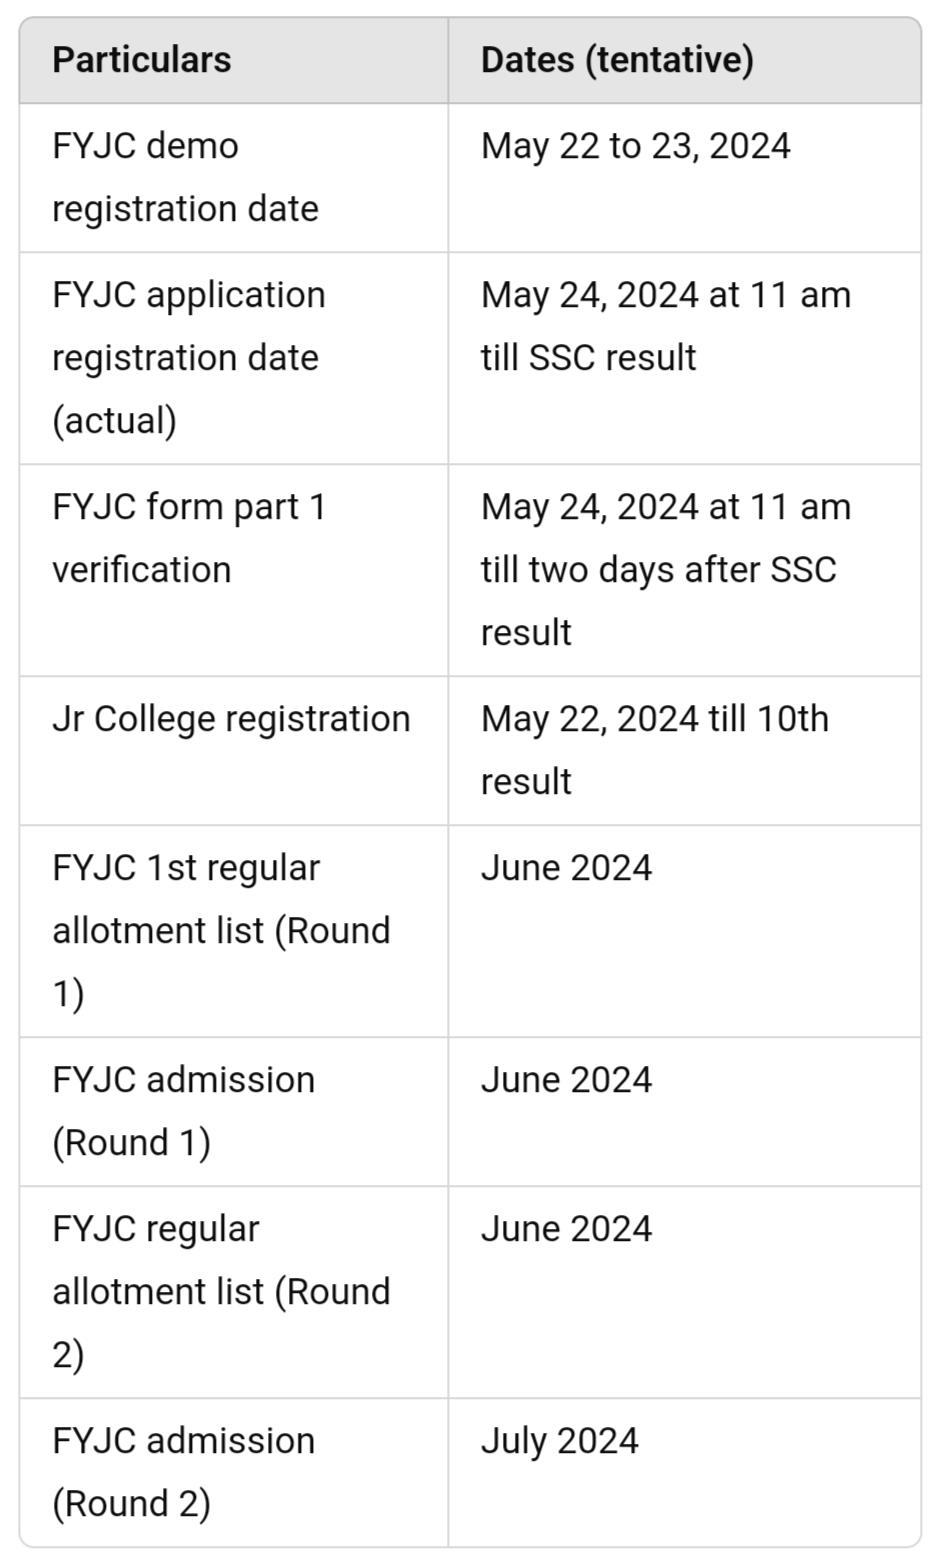This screenshot has height=1563, width=930.
Task: Click the '(actual)' text in Particulars column
Action: [x=114, y=421]
